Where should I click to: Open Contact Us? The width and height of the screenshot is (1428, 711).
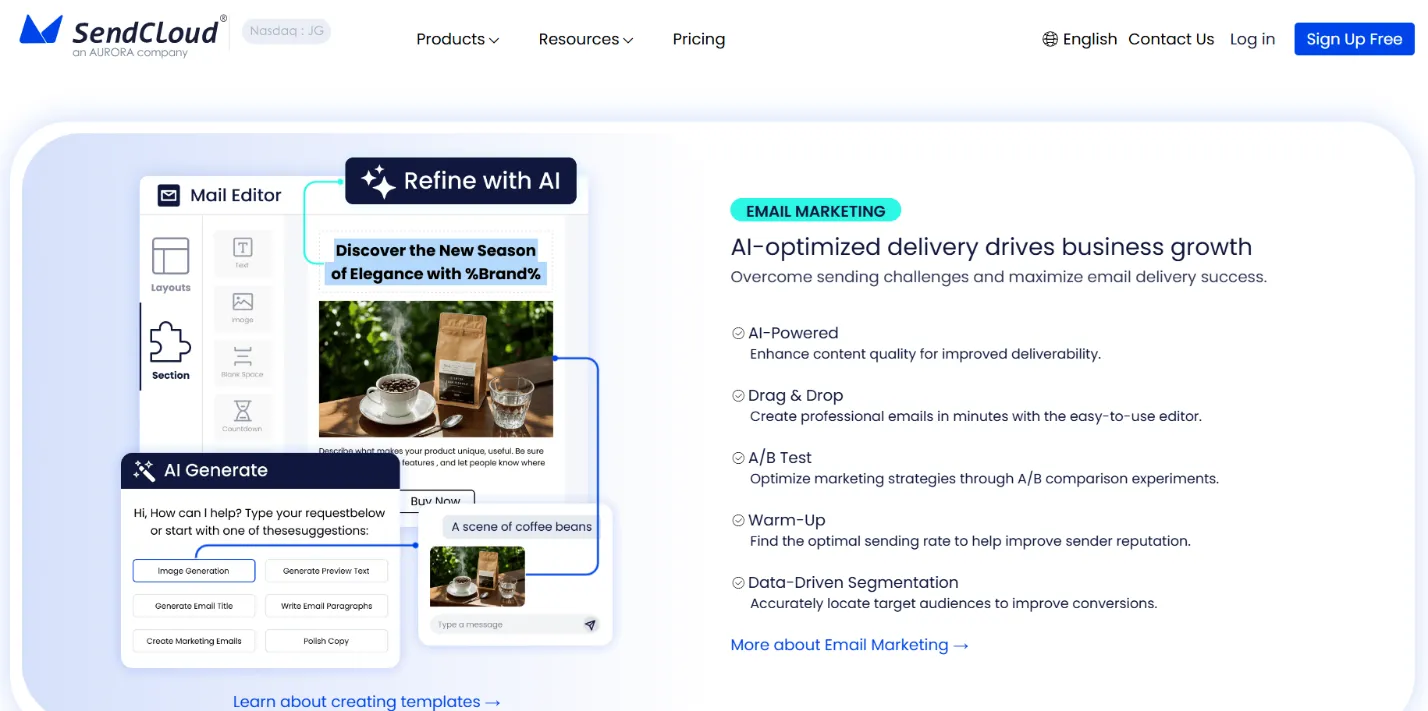click(1171, 39)
